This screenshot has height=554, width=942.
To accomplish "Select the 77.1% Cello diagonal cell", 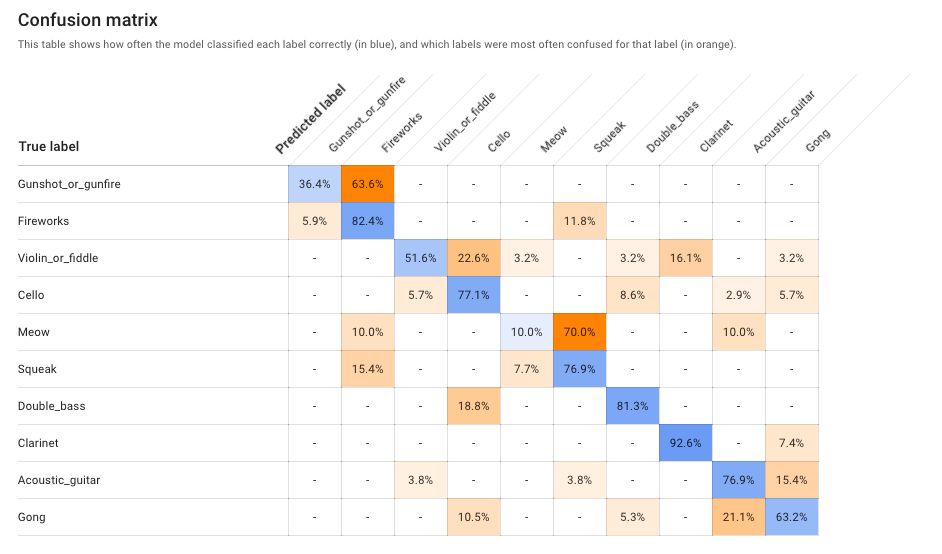I will click(x=473, y=295).
